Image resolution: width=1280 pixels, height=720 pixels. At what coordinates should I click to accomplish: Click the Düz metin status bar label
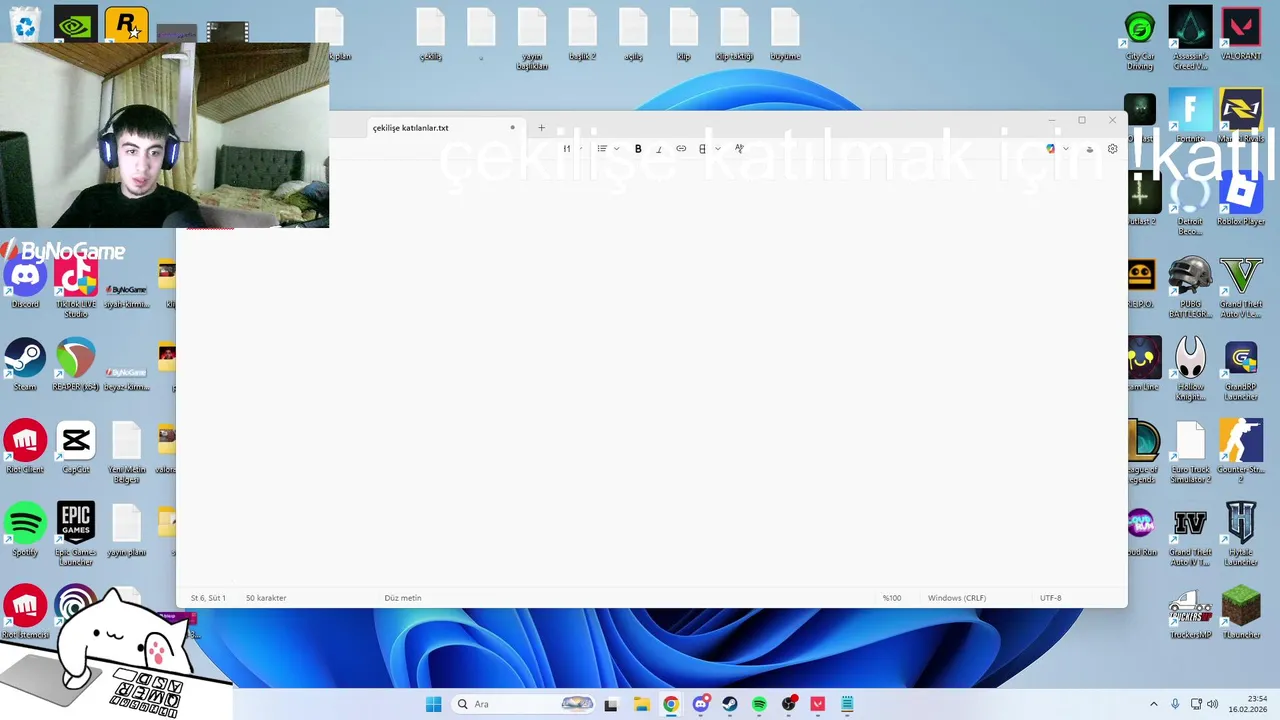coord(403,598)
